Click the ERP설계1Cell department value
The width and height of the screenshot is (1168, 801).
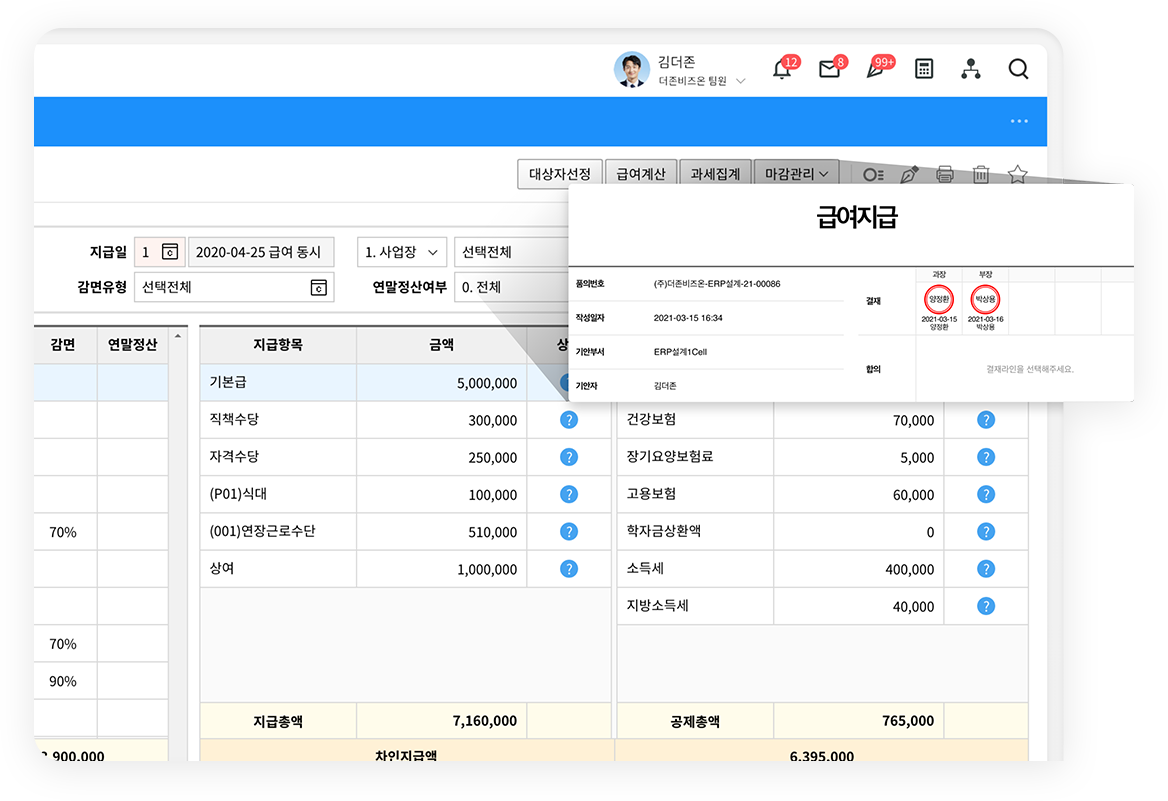pyautogui.click(x=680, y=352)
